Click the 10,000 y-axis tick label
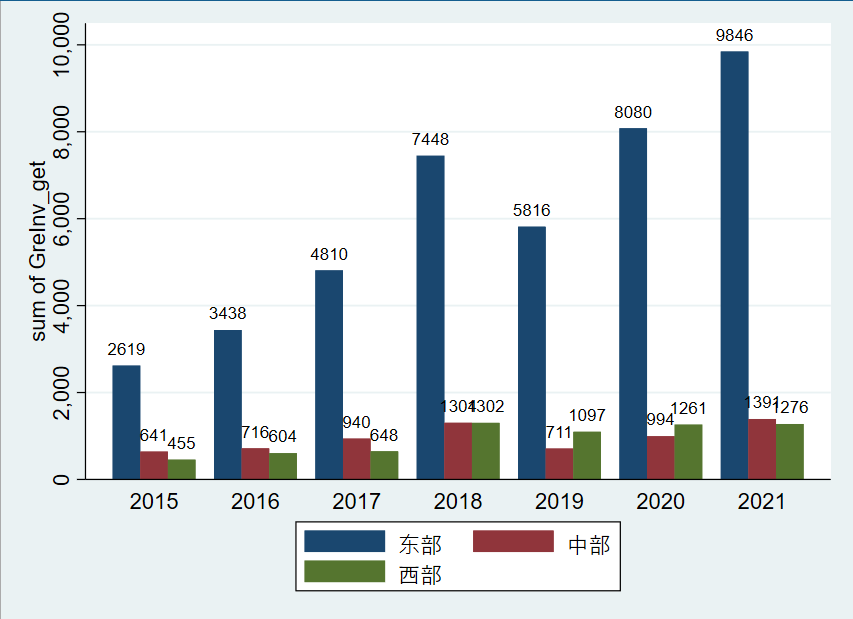Viewport: 853px width, 619px height. (x=61, y=45)
